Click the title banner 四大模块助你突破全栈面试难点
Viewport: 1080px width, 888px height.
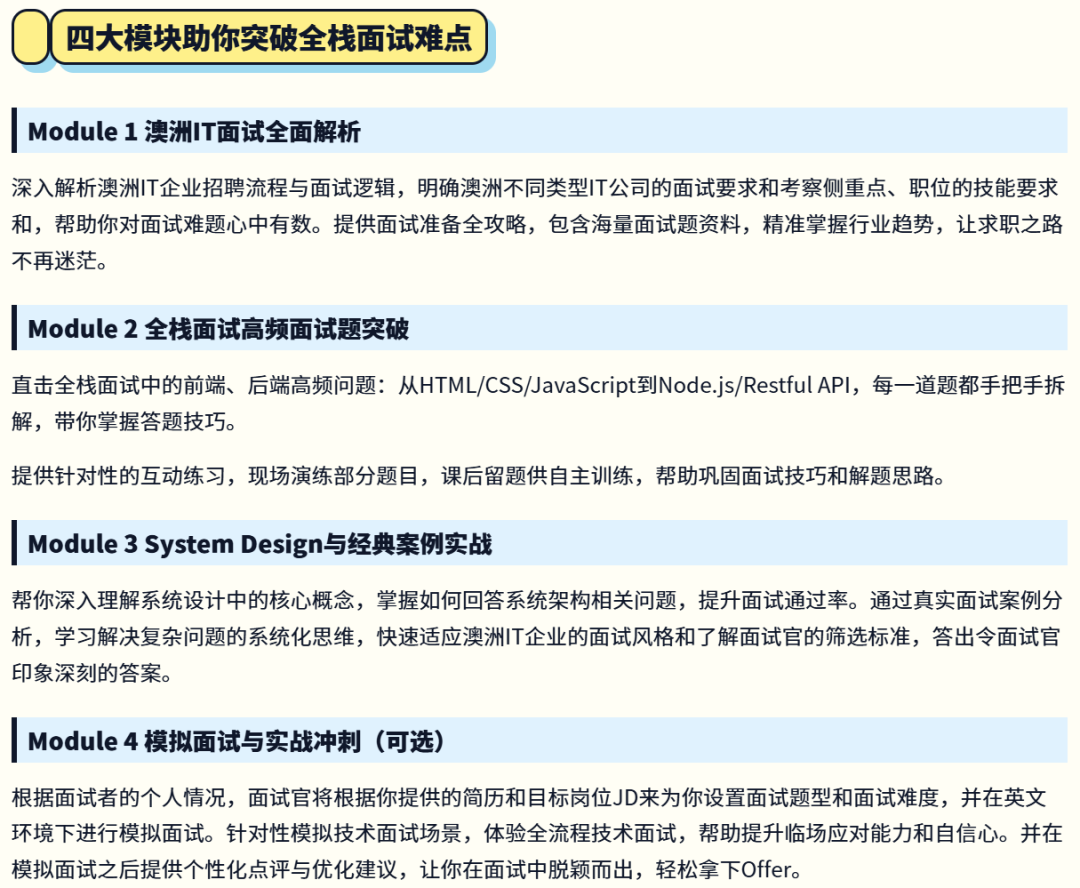tap(268, 39)
